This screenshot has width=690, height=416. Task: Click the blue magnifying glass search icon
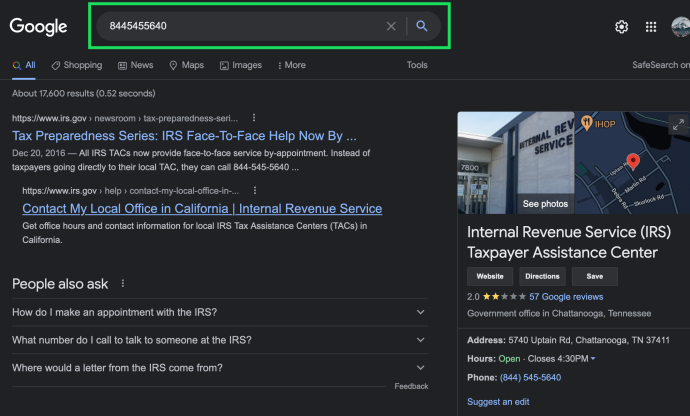coord(422,26)
